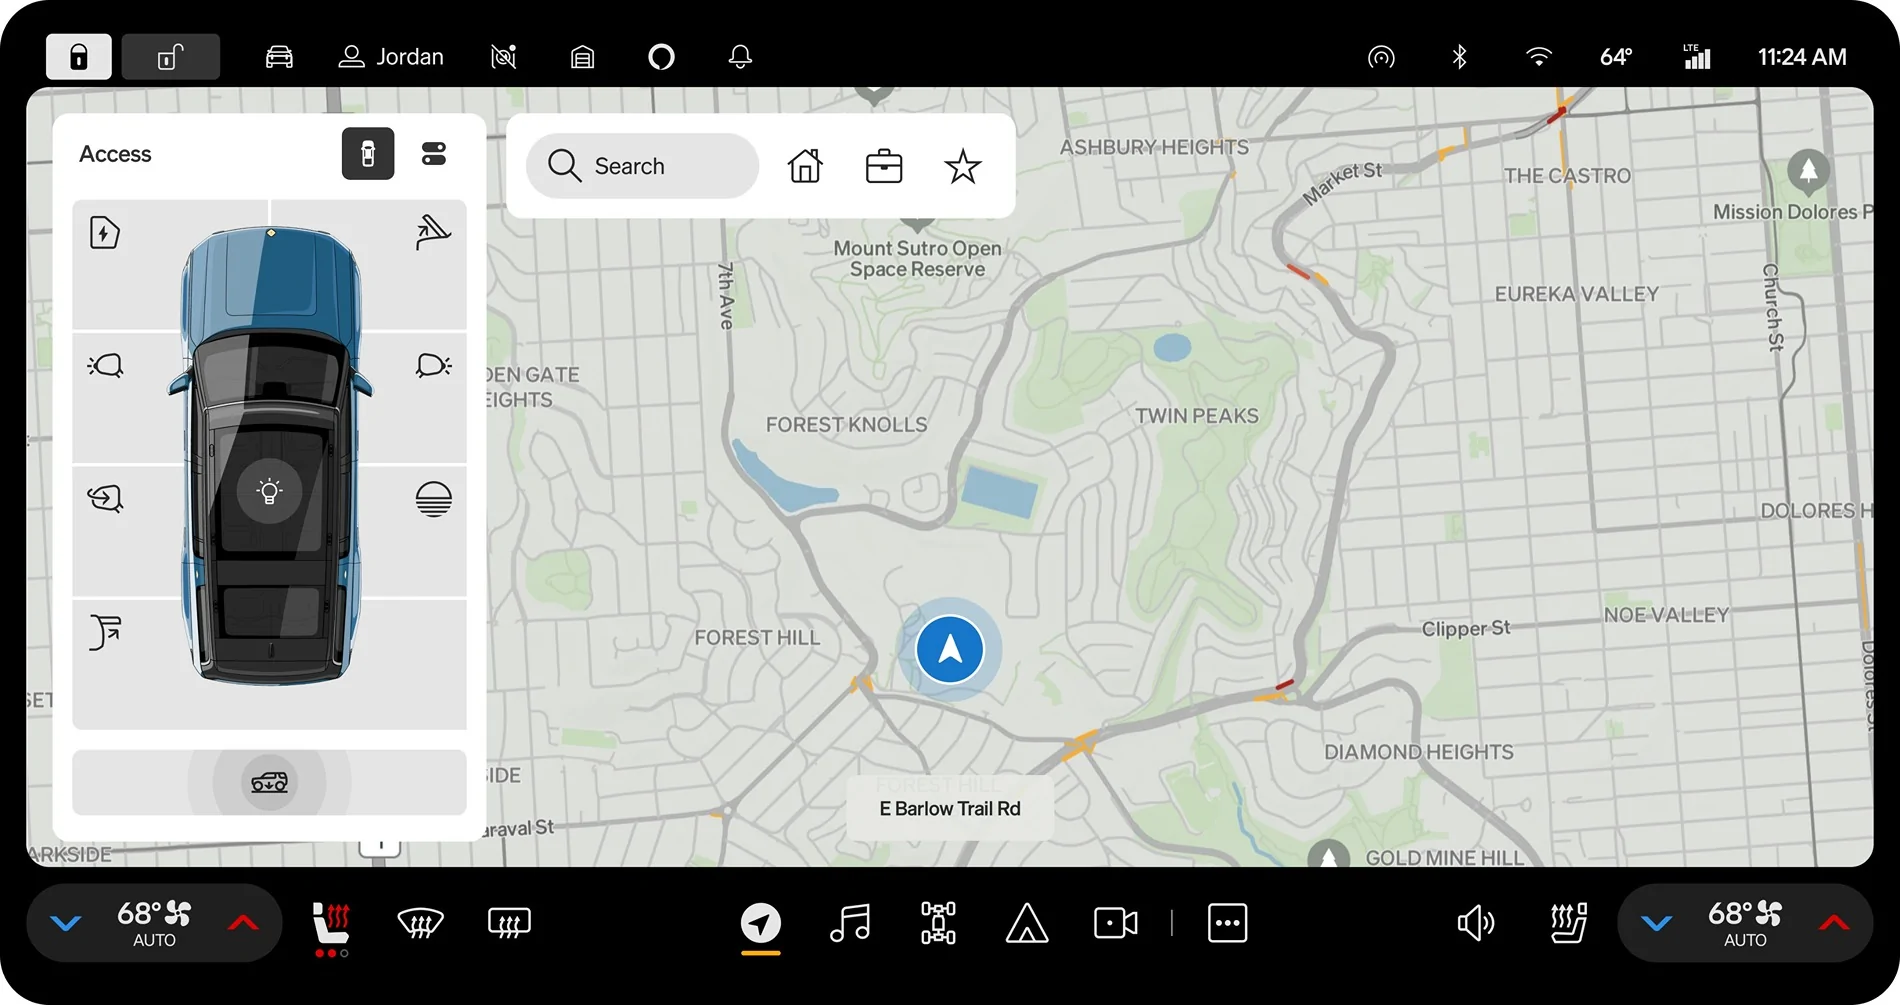The width and height of the screenshot is (1900, 1005).
Task: Turn on rear window defrost
Action: click(x=509, y=922)
